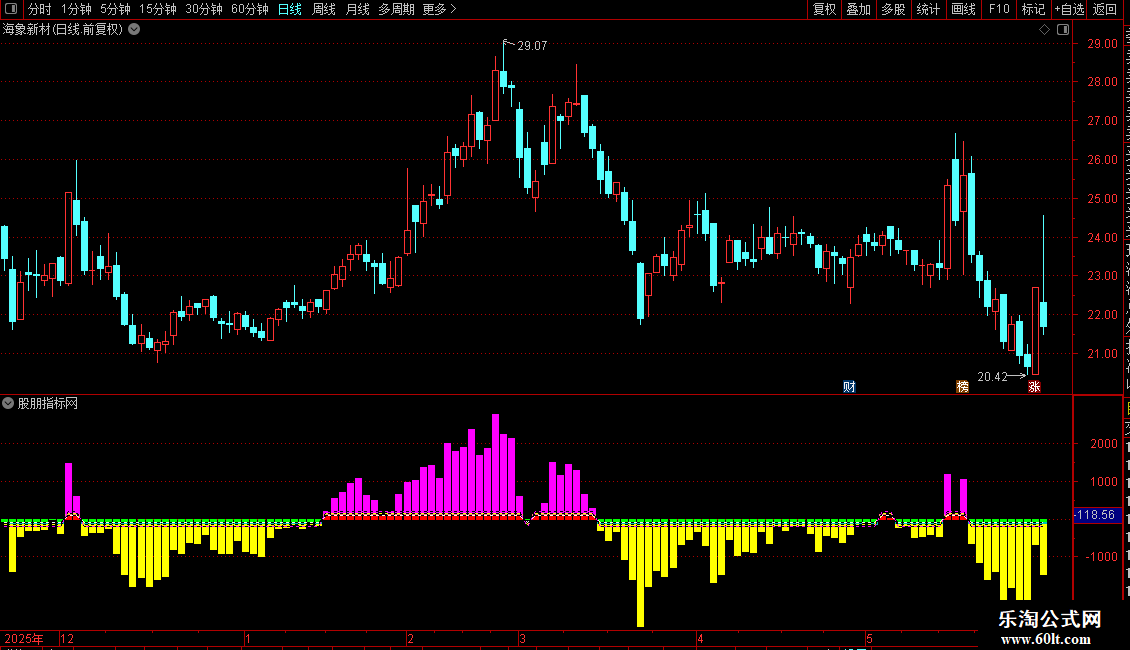Open the 海象新材 chart settings dropdown
The width and height of the screenshot is (1130, 650).
click(134, 30)
